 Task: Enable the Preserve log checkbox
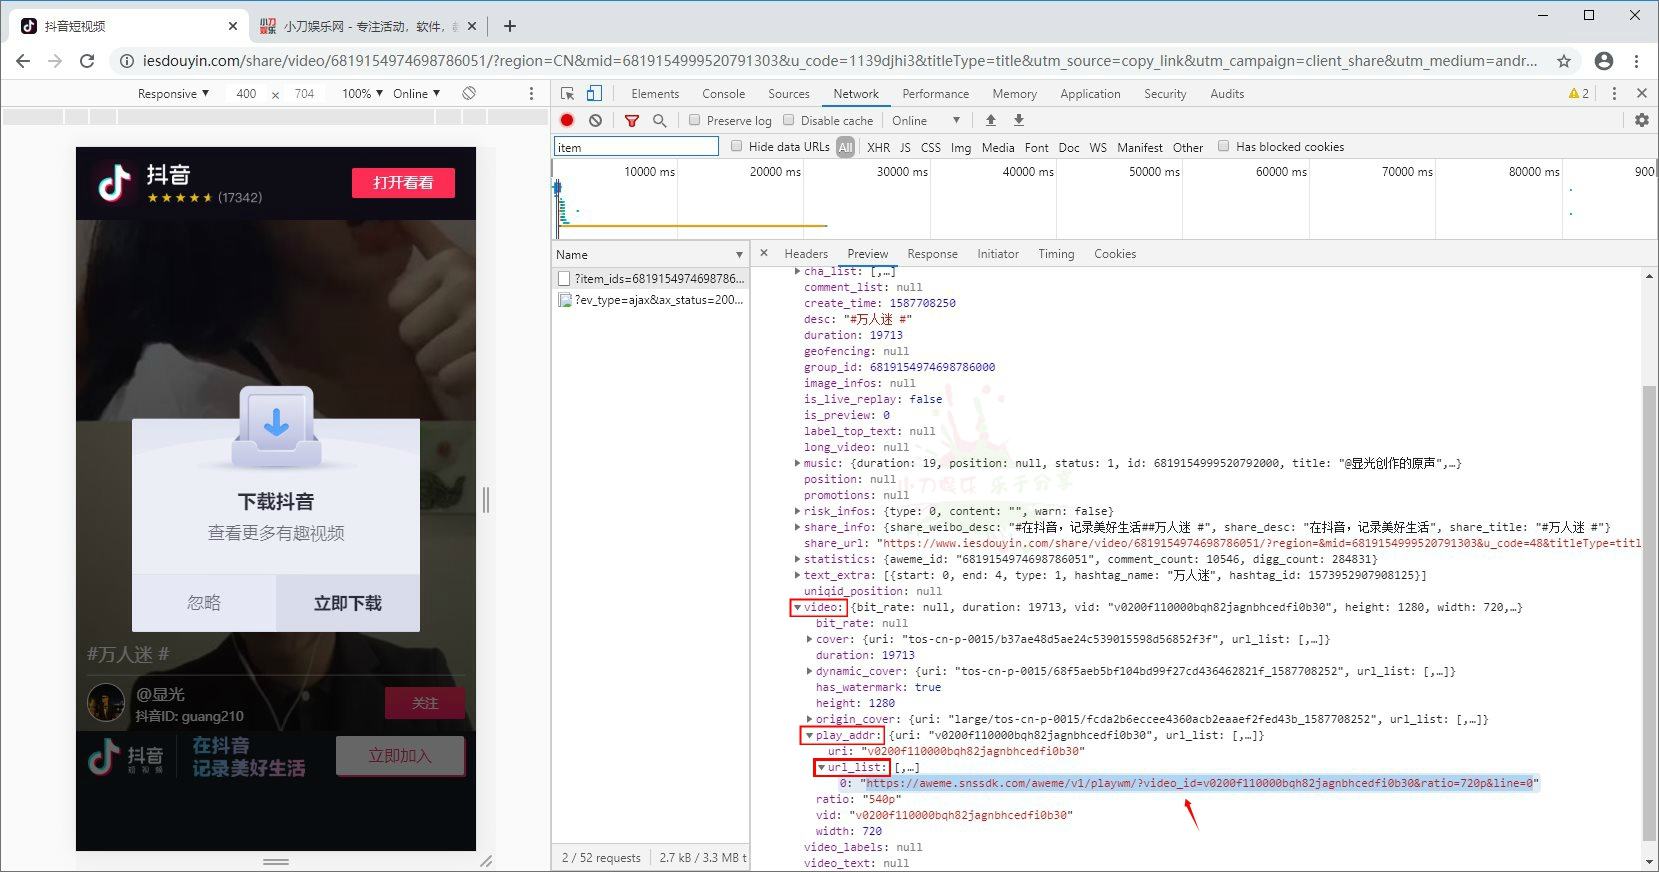coord(695,120)
